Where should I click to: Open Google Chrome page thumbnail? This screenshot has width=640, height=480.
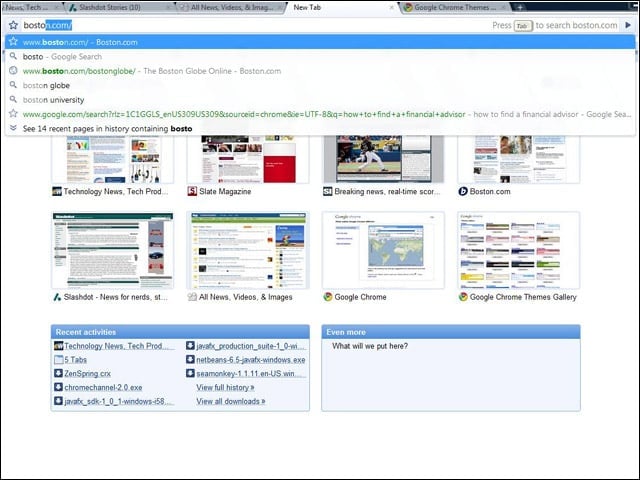383,250
